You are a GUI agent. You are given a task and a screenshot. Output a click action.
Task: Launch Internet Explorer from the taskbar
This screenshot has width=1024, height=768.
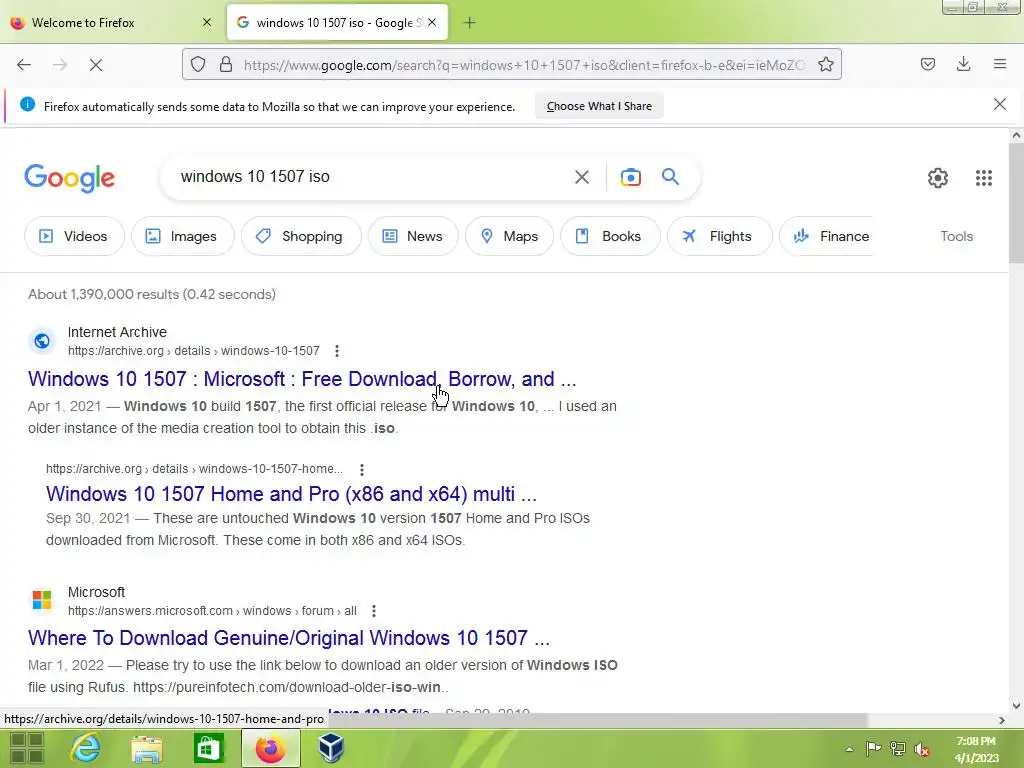coord(86,748)
